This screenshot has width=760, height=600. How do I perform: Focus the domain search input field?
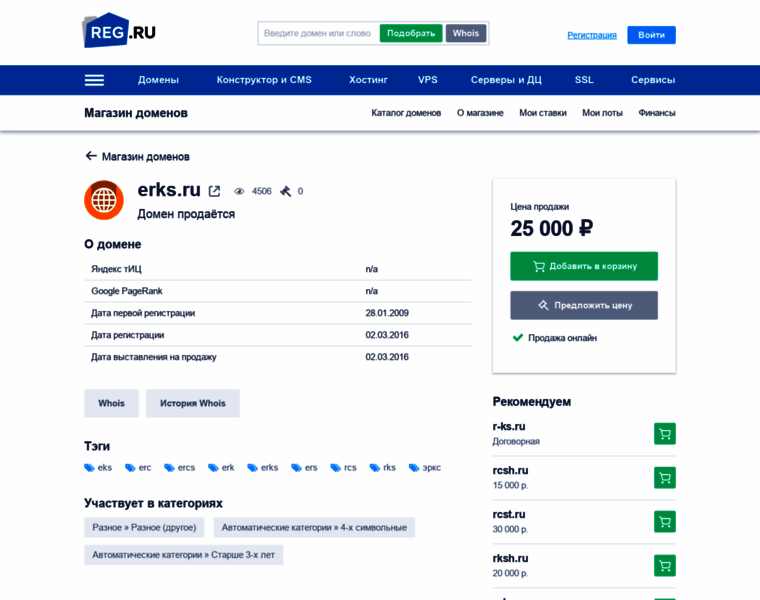pos(319,33)
